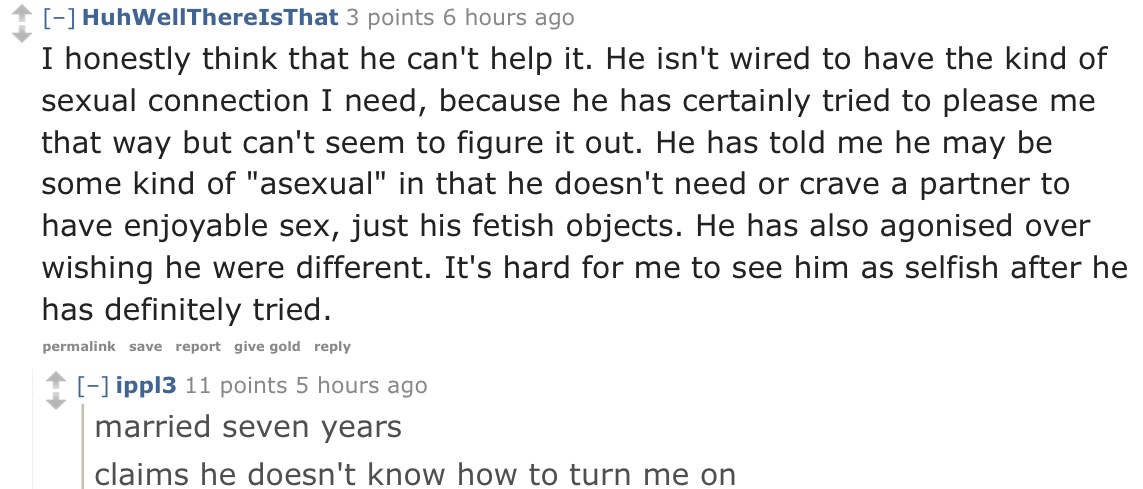
Task: Click the '11 points' score on ippl3's comment
Action: click(x=236, y=385)
